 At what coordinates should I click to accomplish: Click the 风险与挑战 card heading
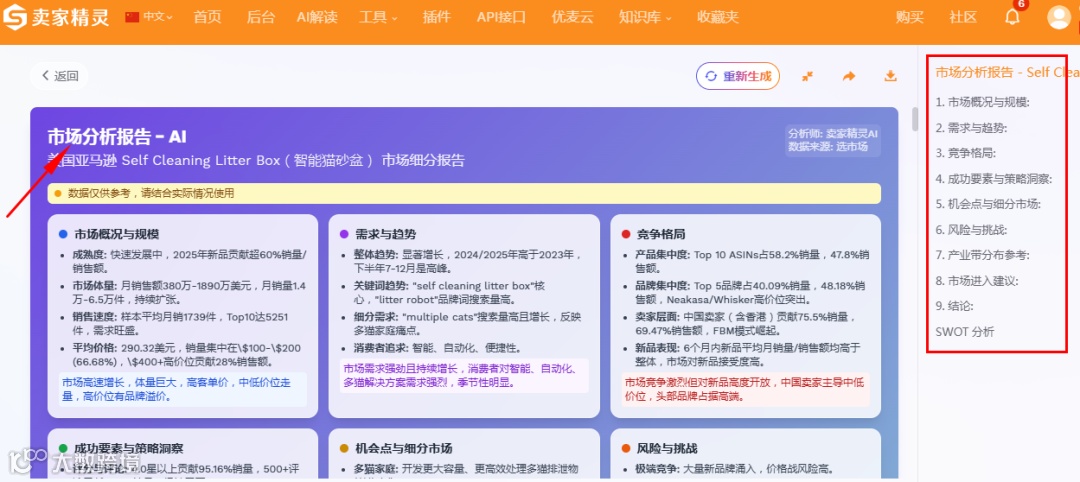tap(667, 449)
